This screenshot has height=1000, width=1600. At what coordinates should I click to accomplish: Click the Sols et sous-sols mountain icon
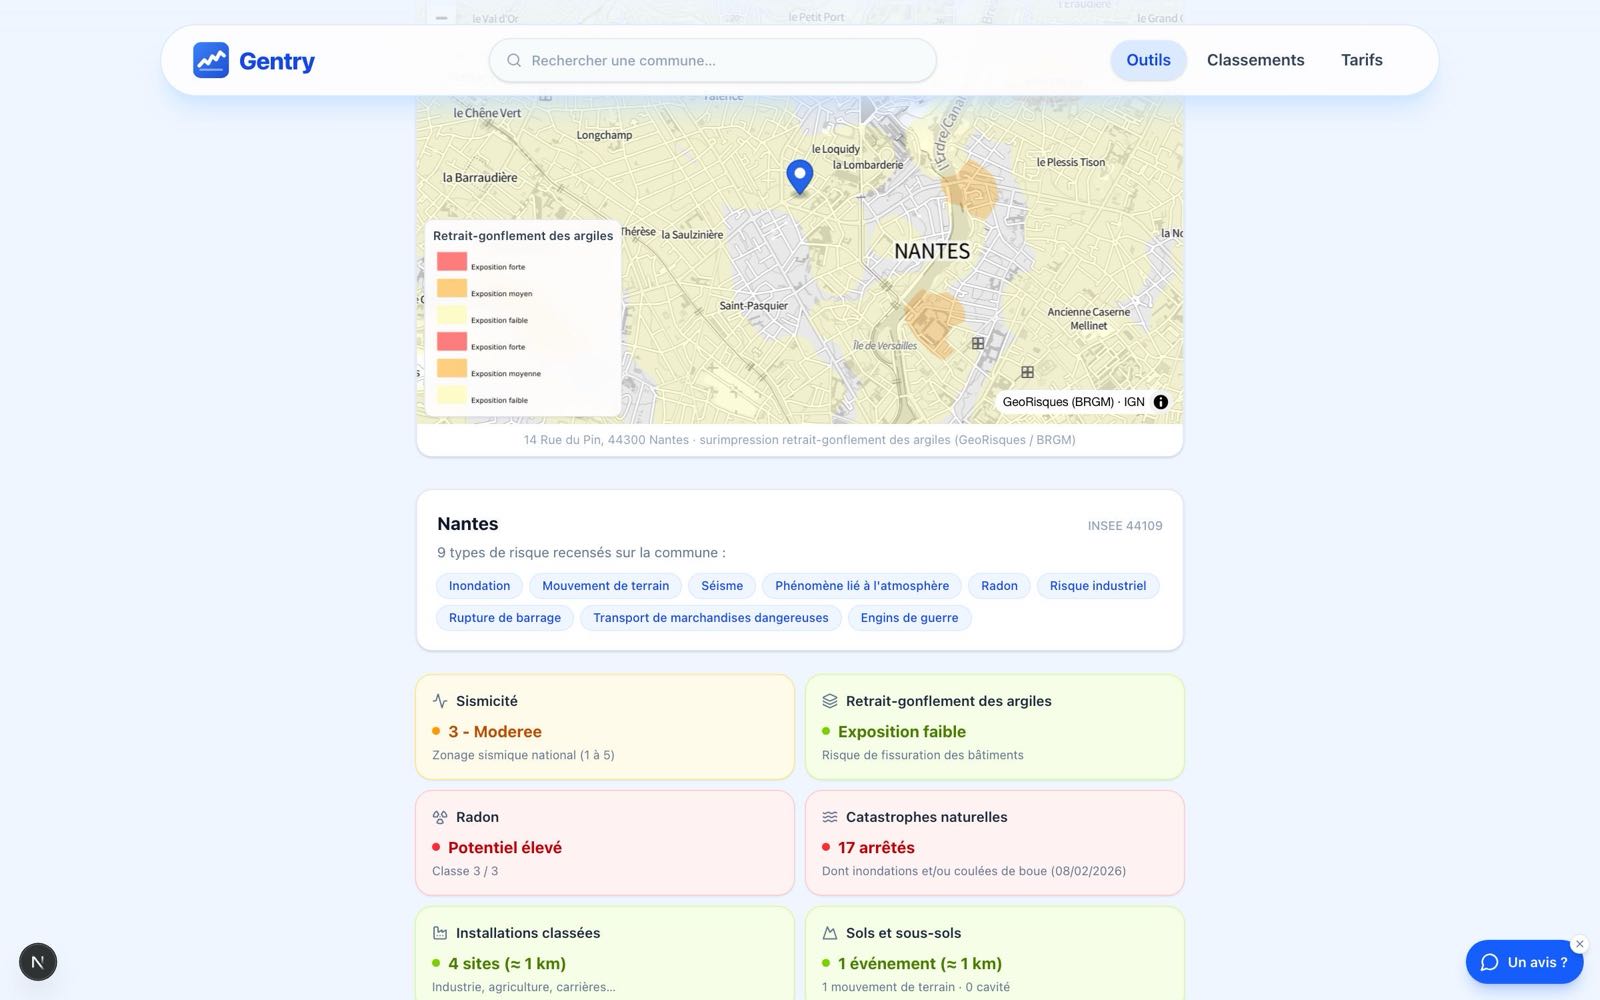point(830,933)
